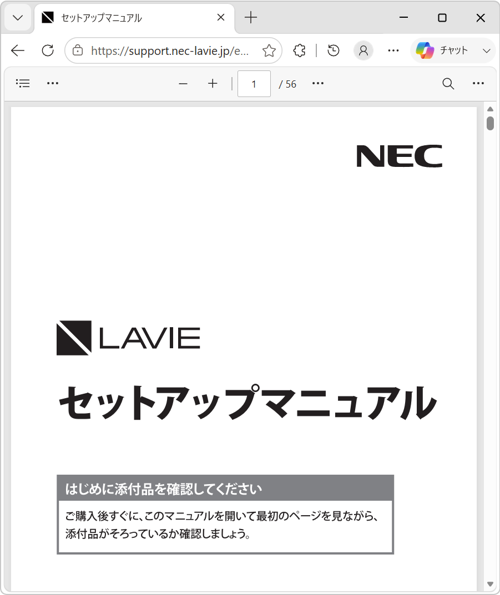Zoom in the PDF
Screen dimensions: 500x595
pyautogui.click(x=213, y=84)
